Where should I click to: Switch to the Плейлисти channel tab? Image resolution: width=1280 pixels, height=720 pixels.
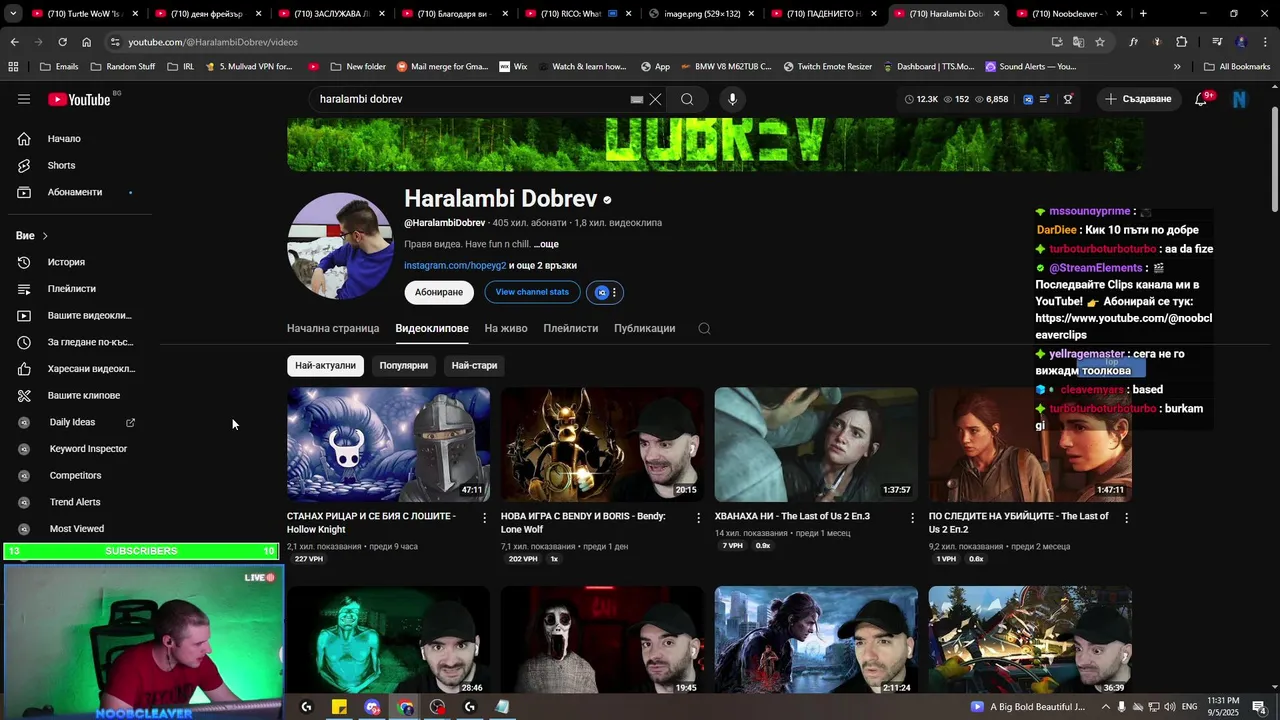pyautogui.click(x=571, y=328)
